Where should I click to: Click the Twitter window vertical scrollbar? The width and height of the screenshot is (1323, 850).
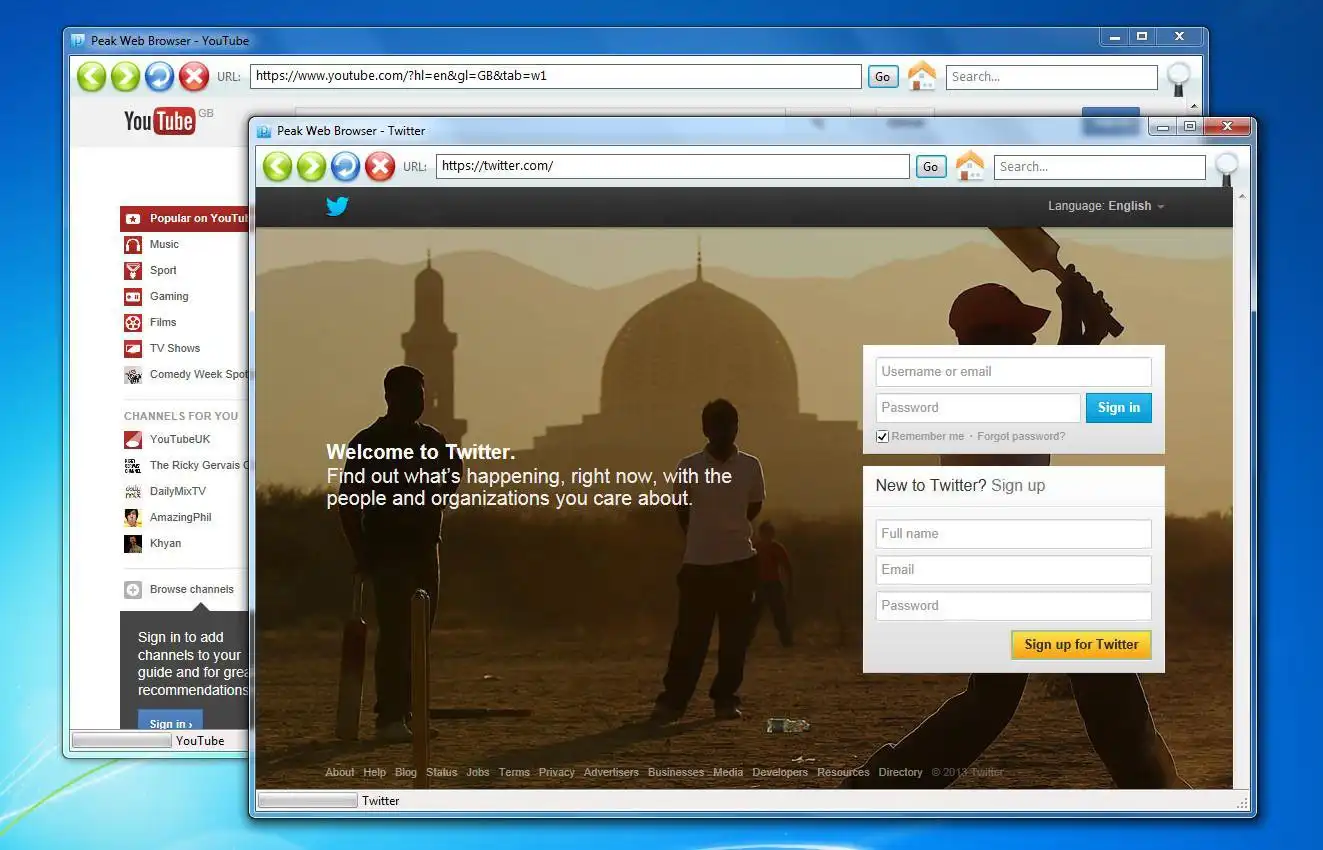1243,490
